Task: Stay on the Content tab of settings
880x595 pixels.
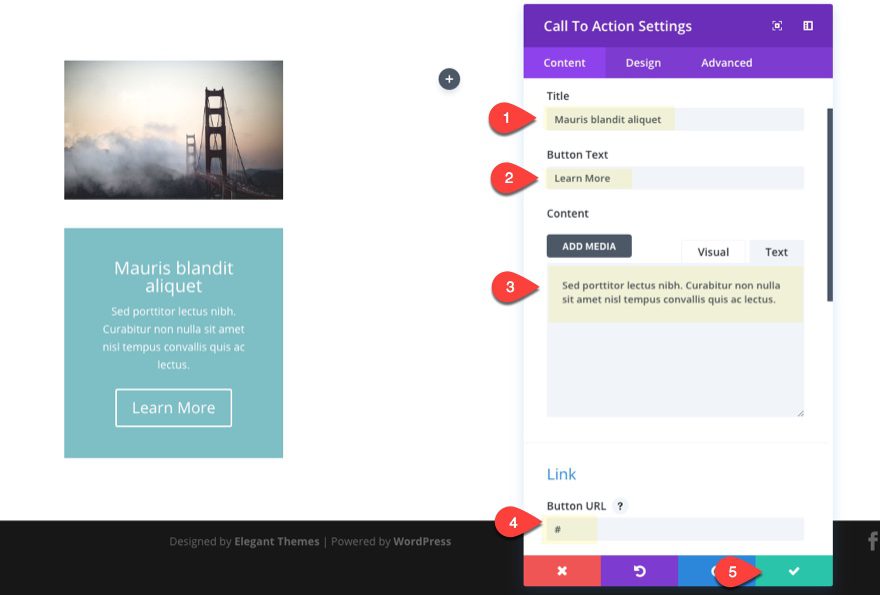Action: 564,63
